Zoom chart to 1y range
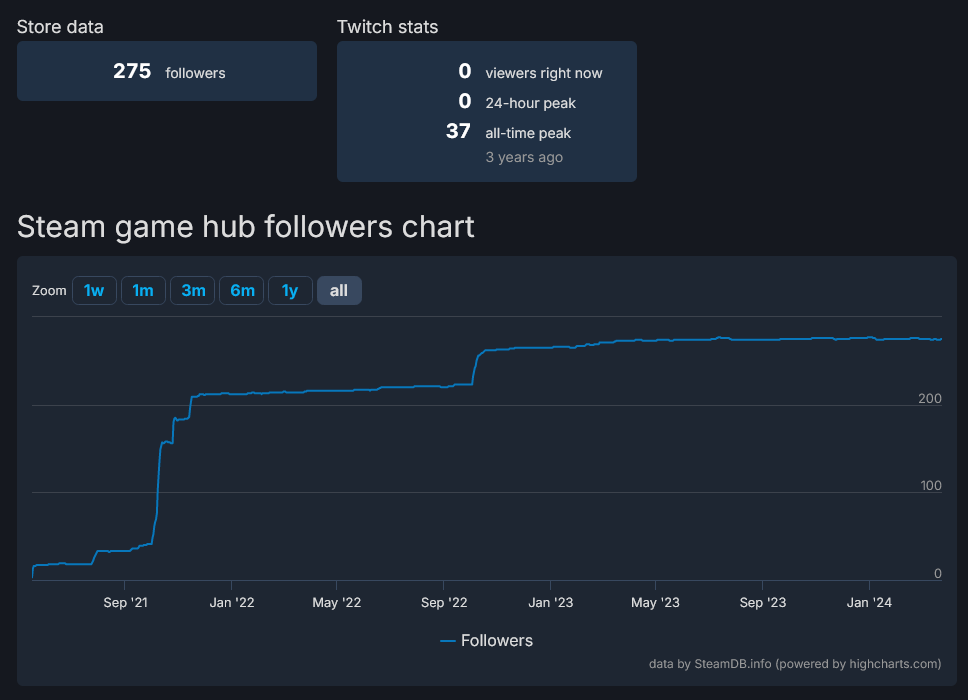Viewport: 968px width, 700px height. pyautogui.click(x=290, y=290)
